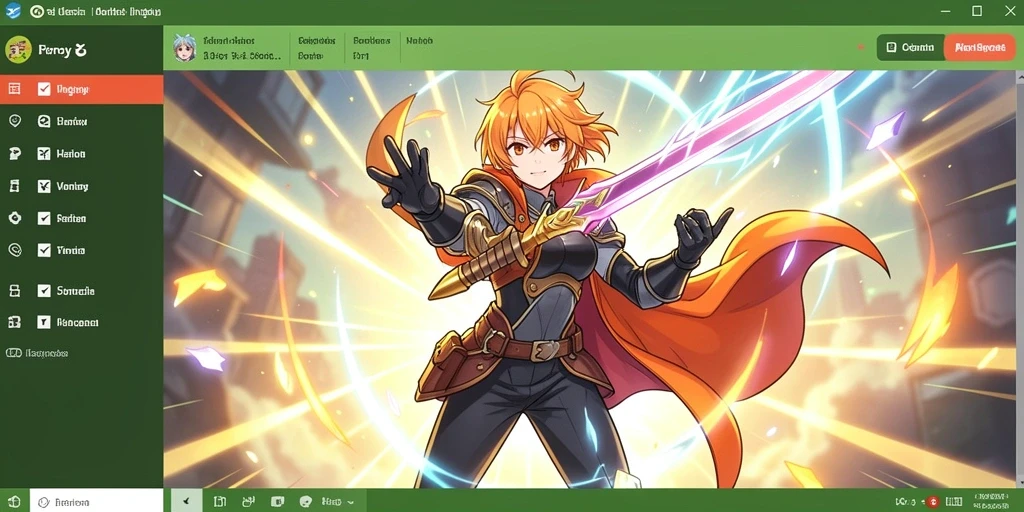
Task: Click the target icon beside Saritan
Action: coord(14,218)
